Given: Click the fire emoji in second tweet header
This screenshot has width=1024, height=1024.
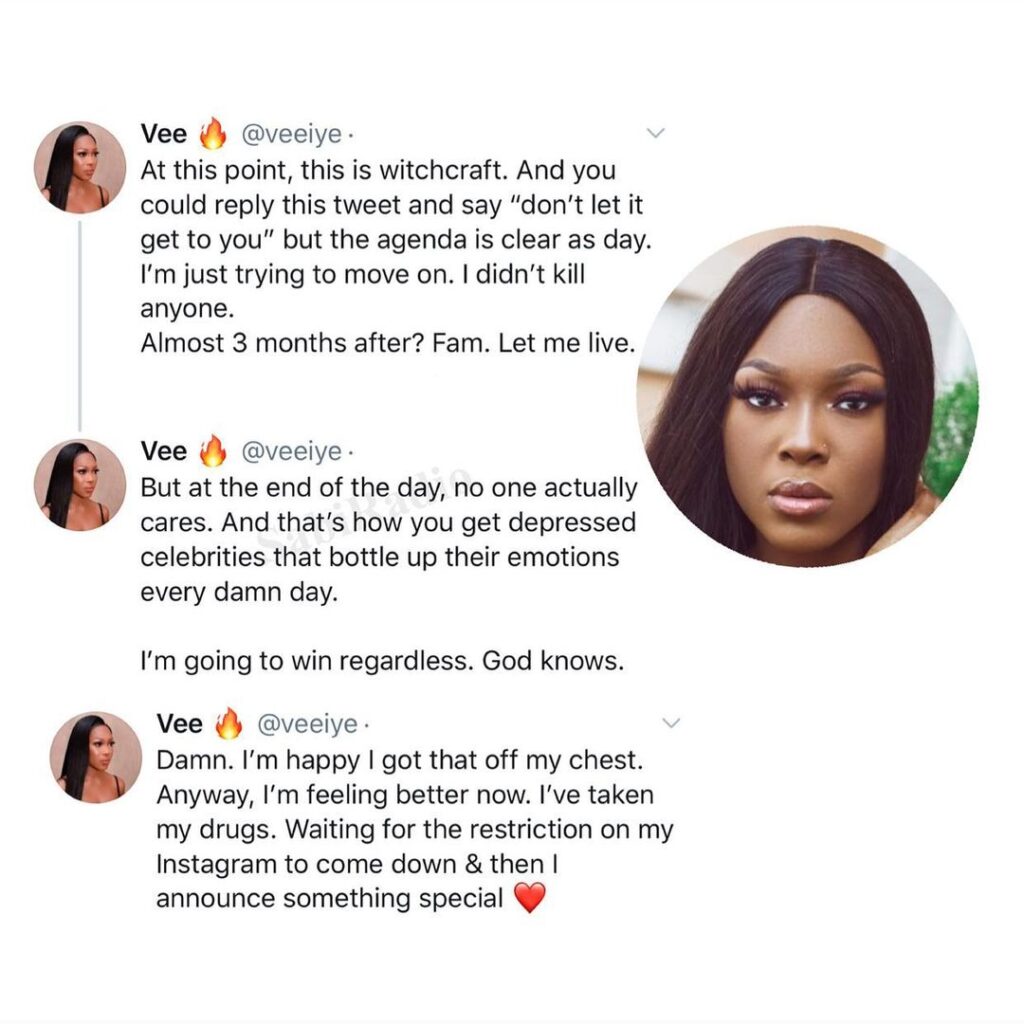Looking at the screenshot, I should pyautogui.click(x=213, y=451).
